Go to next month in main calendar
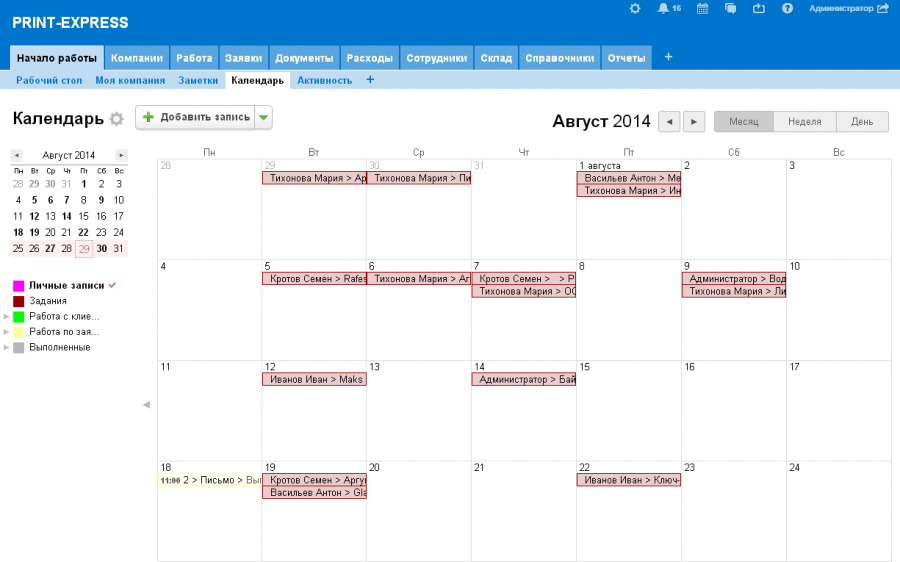 click(x=694, y=121)
